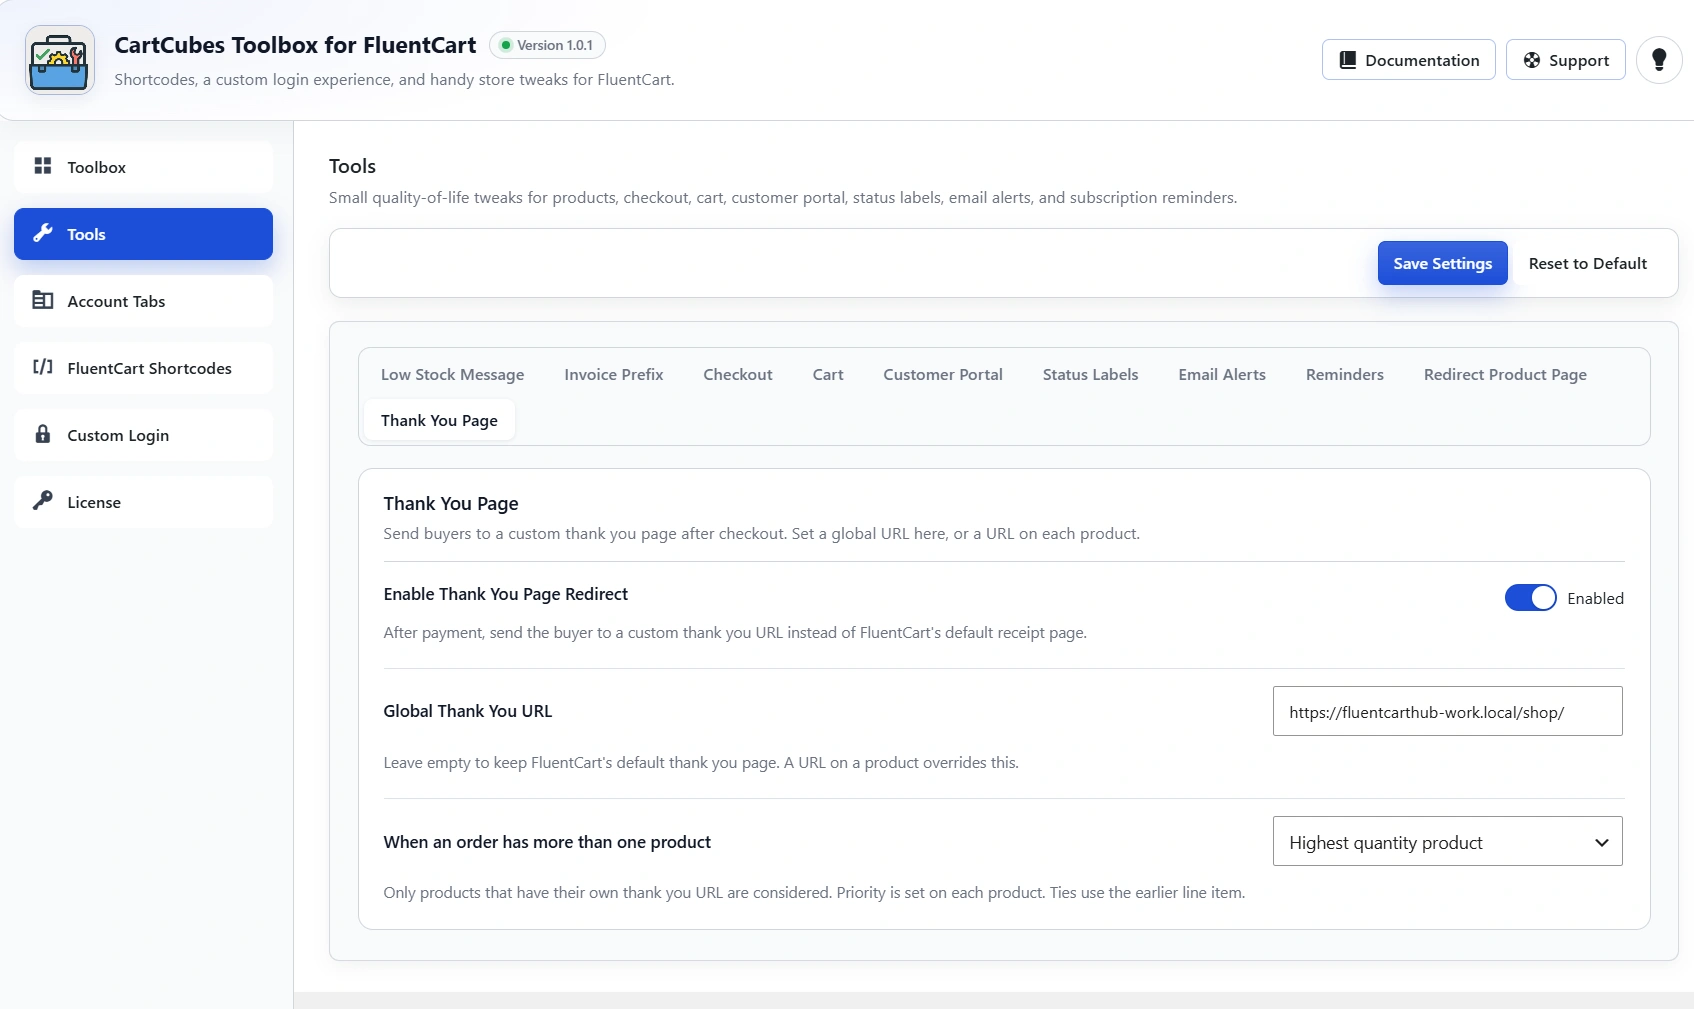Click Reset to Default
1694x1009 pixels.
[x=1588, y=263]
